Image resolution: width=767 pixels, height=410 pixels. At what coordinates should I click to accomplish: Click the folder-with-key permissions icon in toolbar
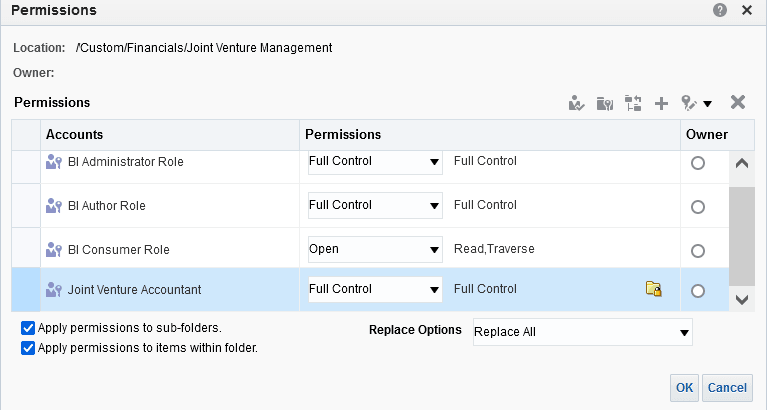coord(604,103)
